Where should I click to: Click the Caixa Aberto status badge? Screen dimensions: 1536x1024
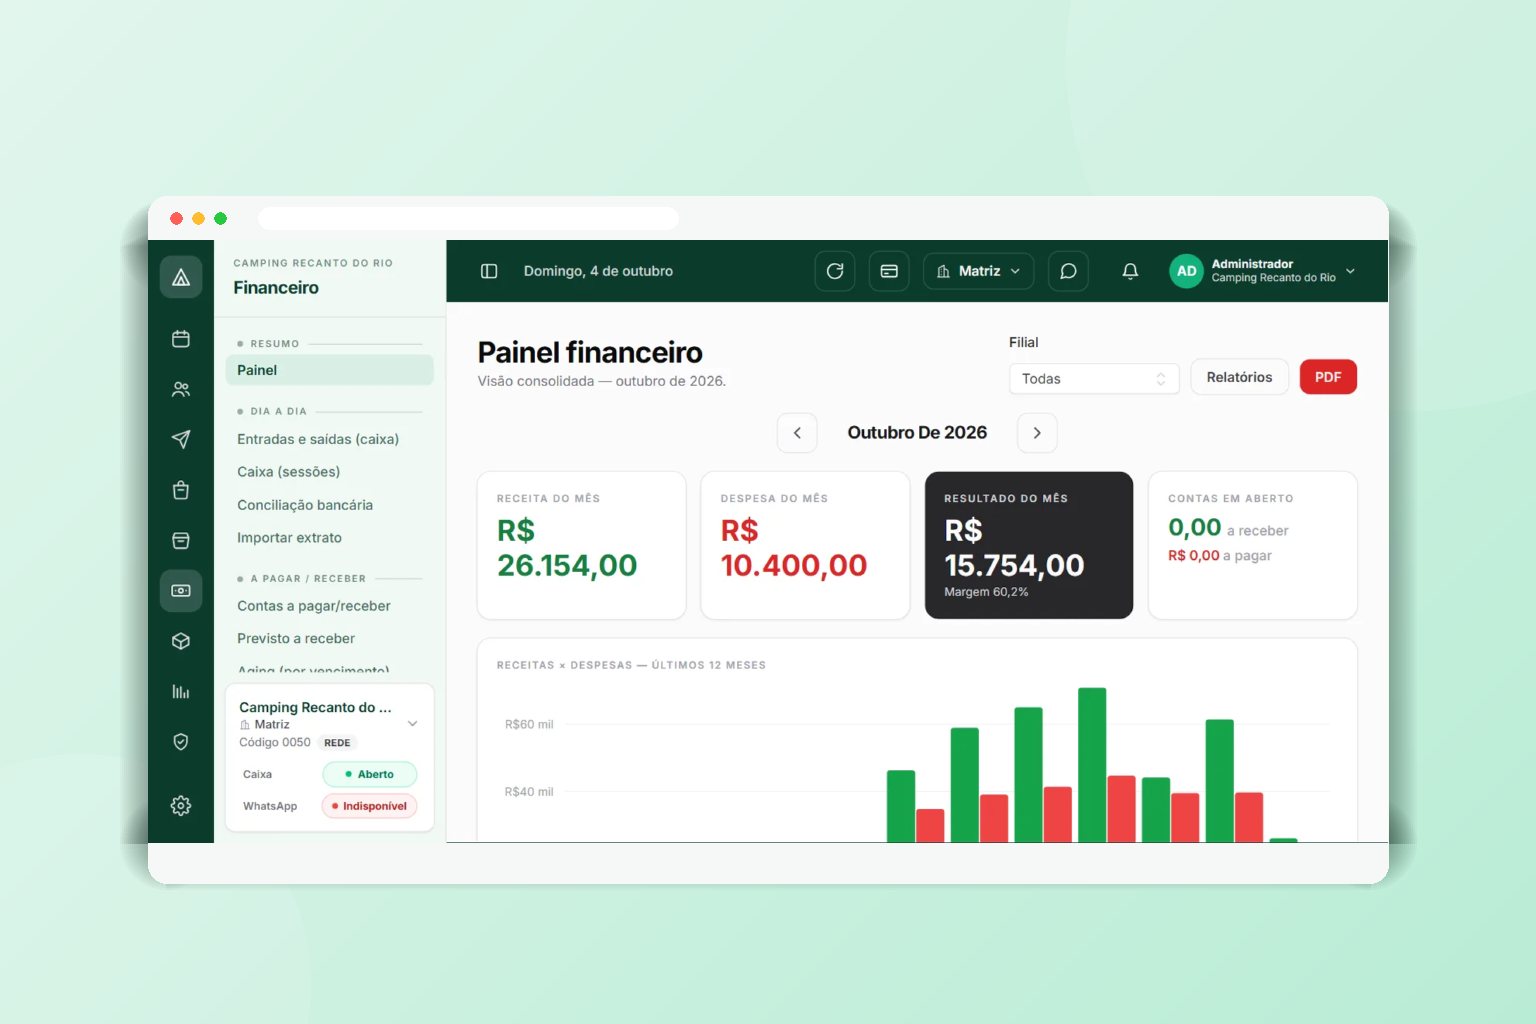(x=369, y=774)
